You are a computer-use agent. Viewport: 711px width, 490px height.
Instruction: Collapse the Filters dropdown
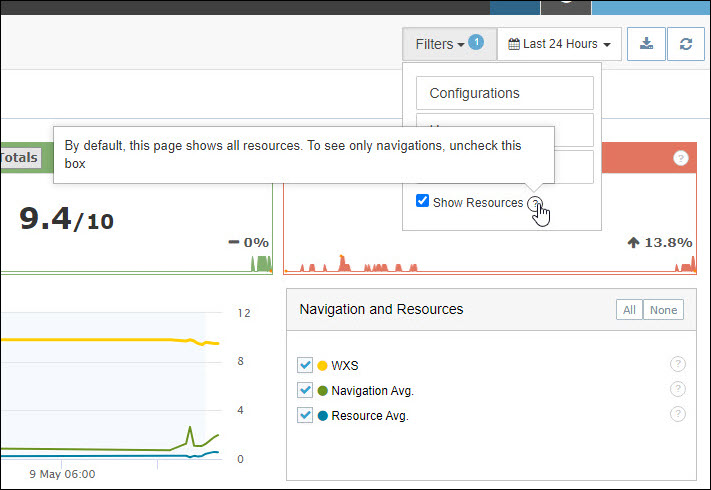[442, 44]
